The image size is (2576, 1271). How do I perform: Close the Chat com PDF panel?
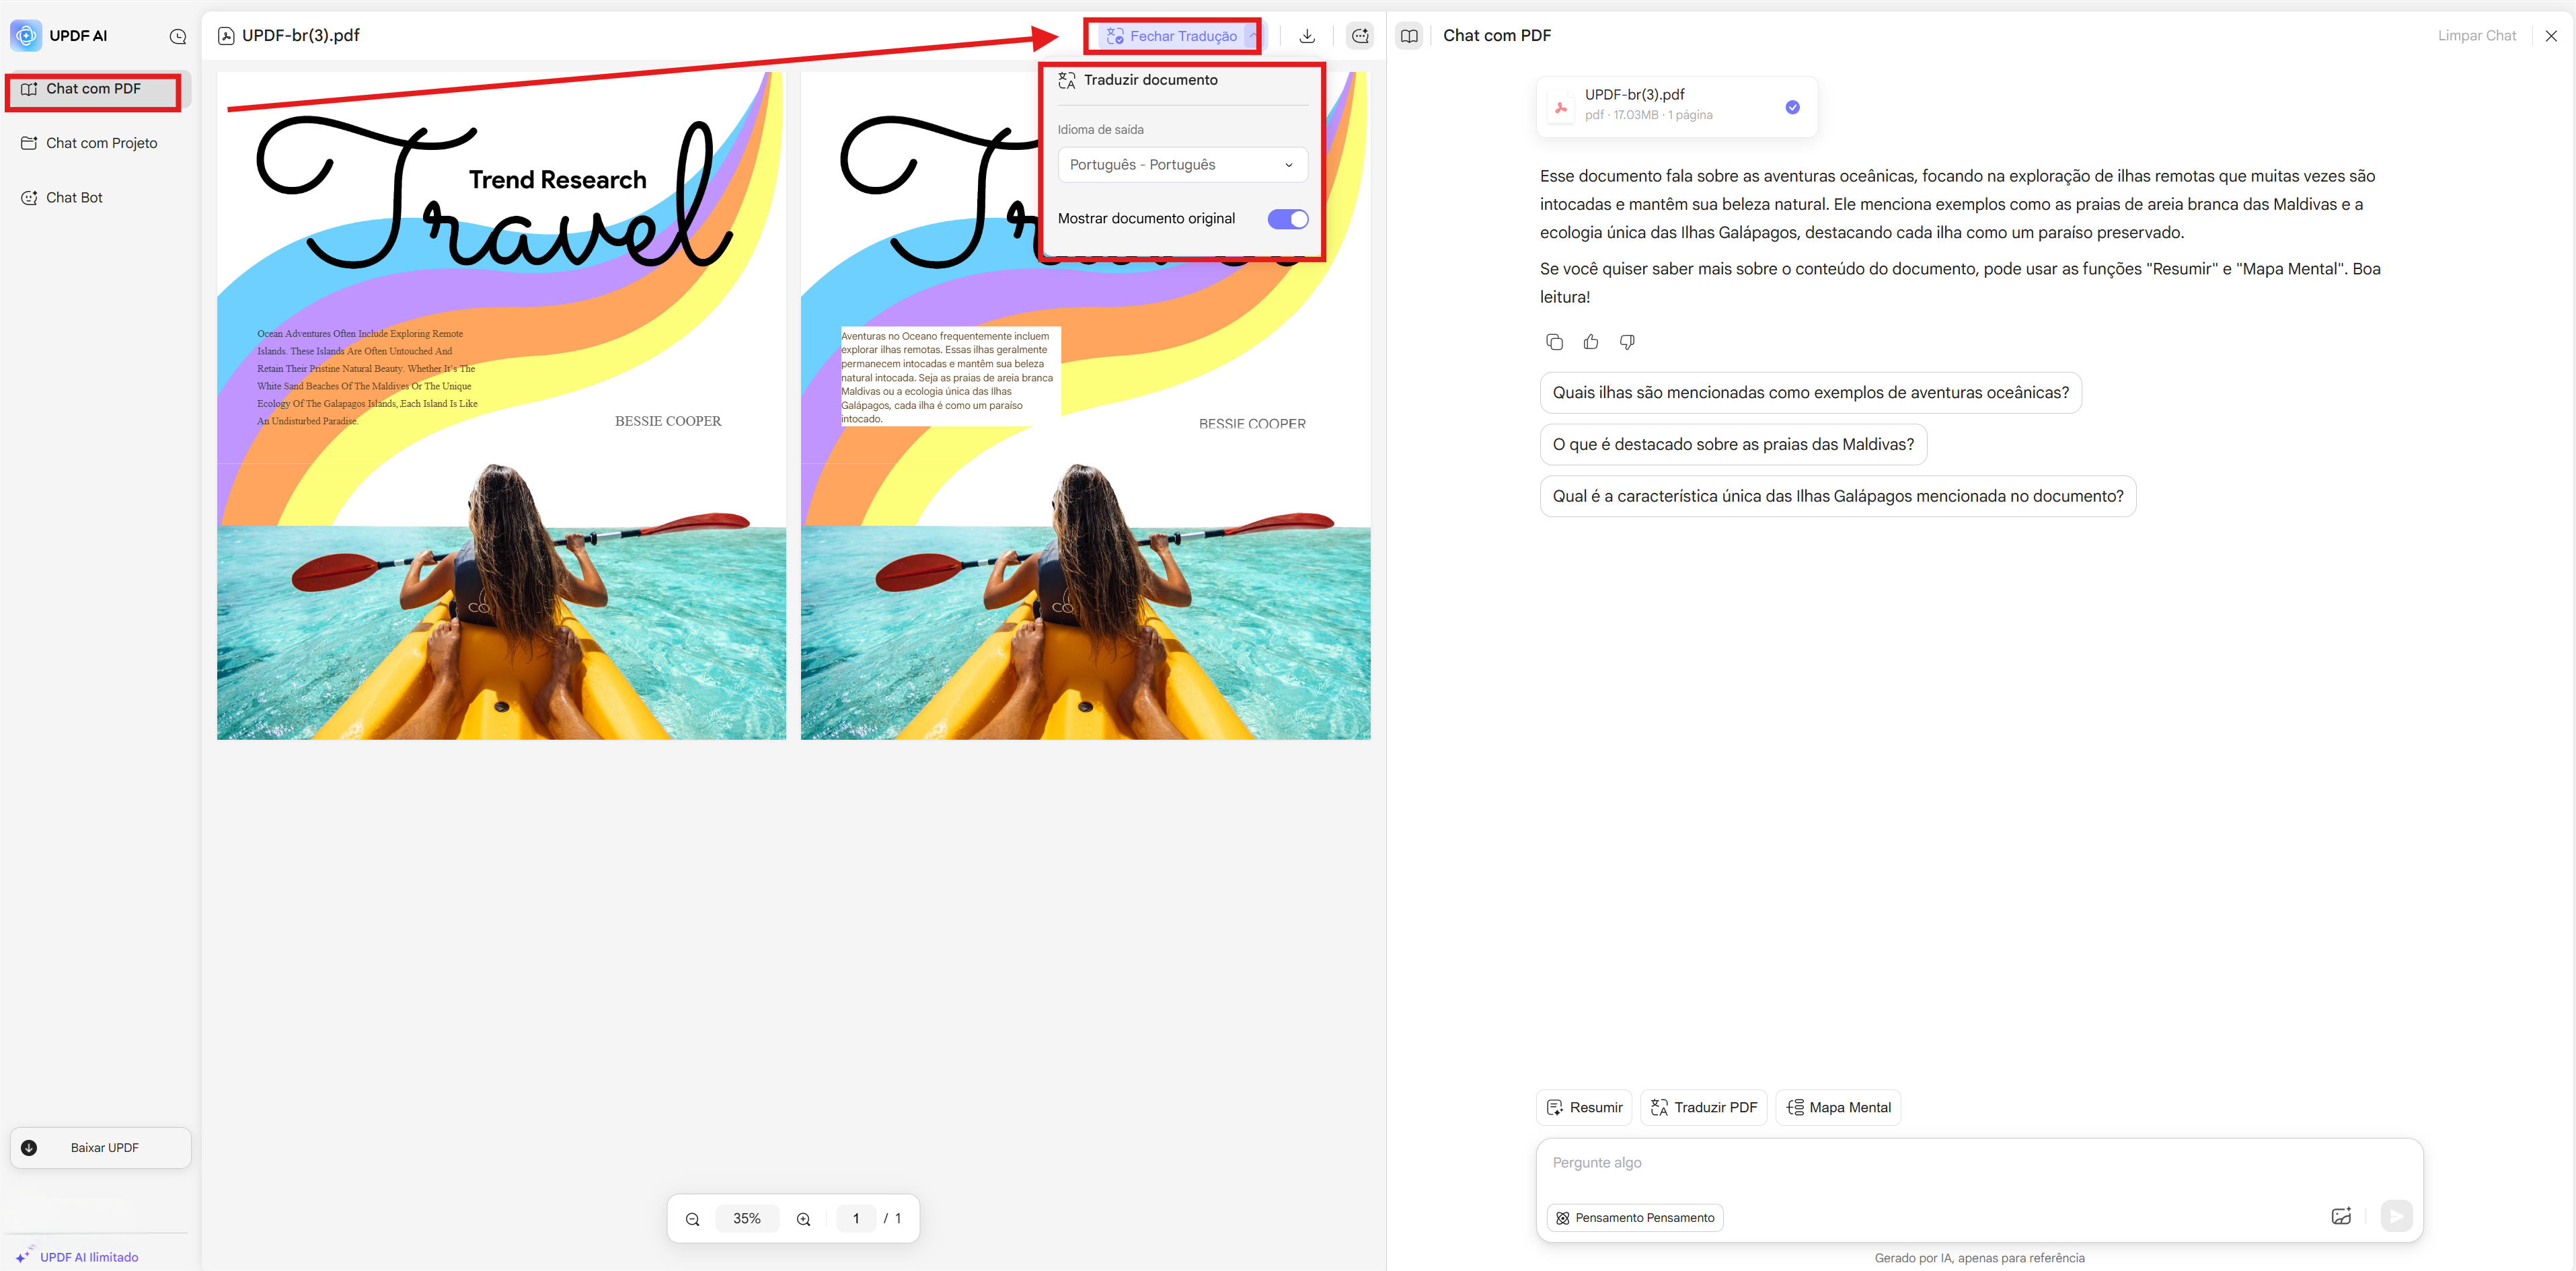[2551, 36]
